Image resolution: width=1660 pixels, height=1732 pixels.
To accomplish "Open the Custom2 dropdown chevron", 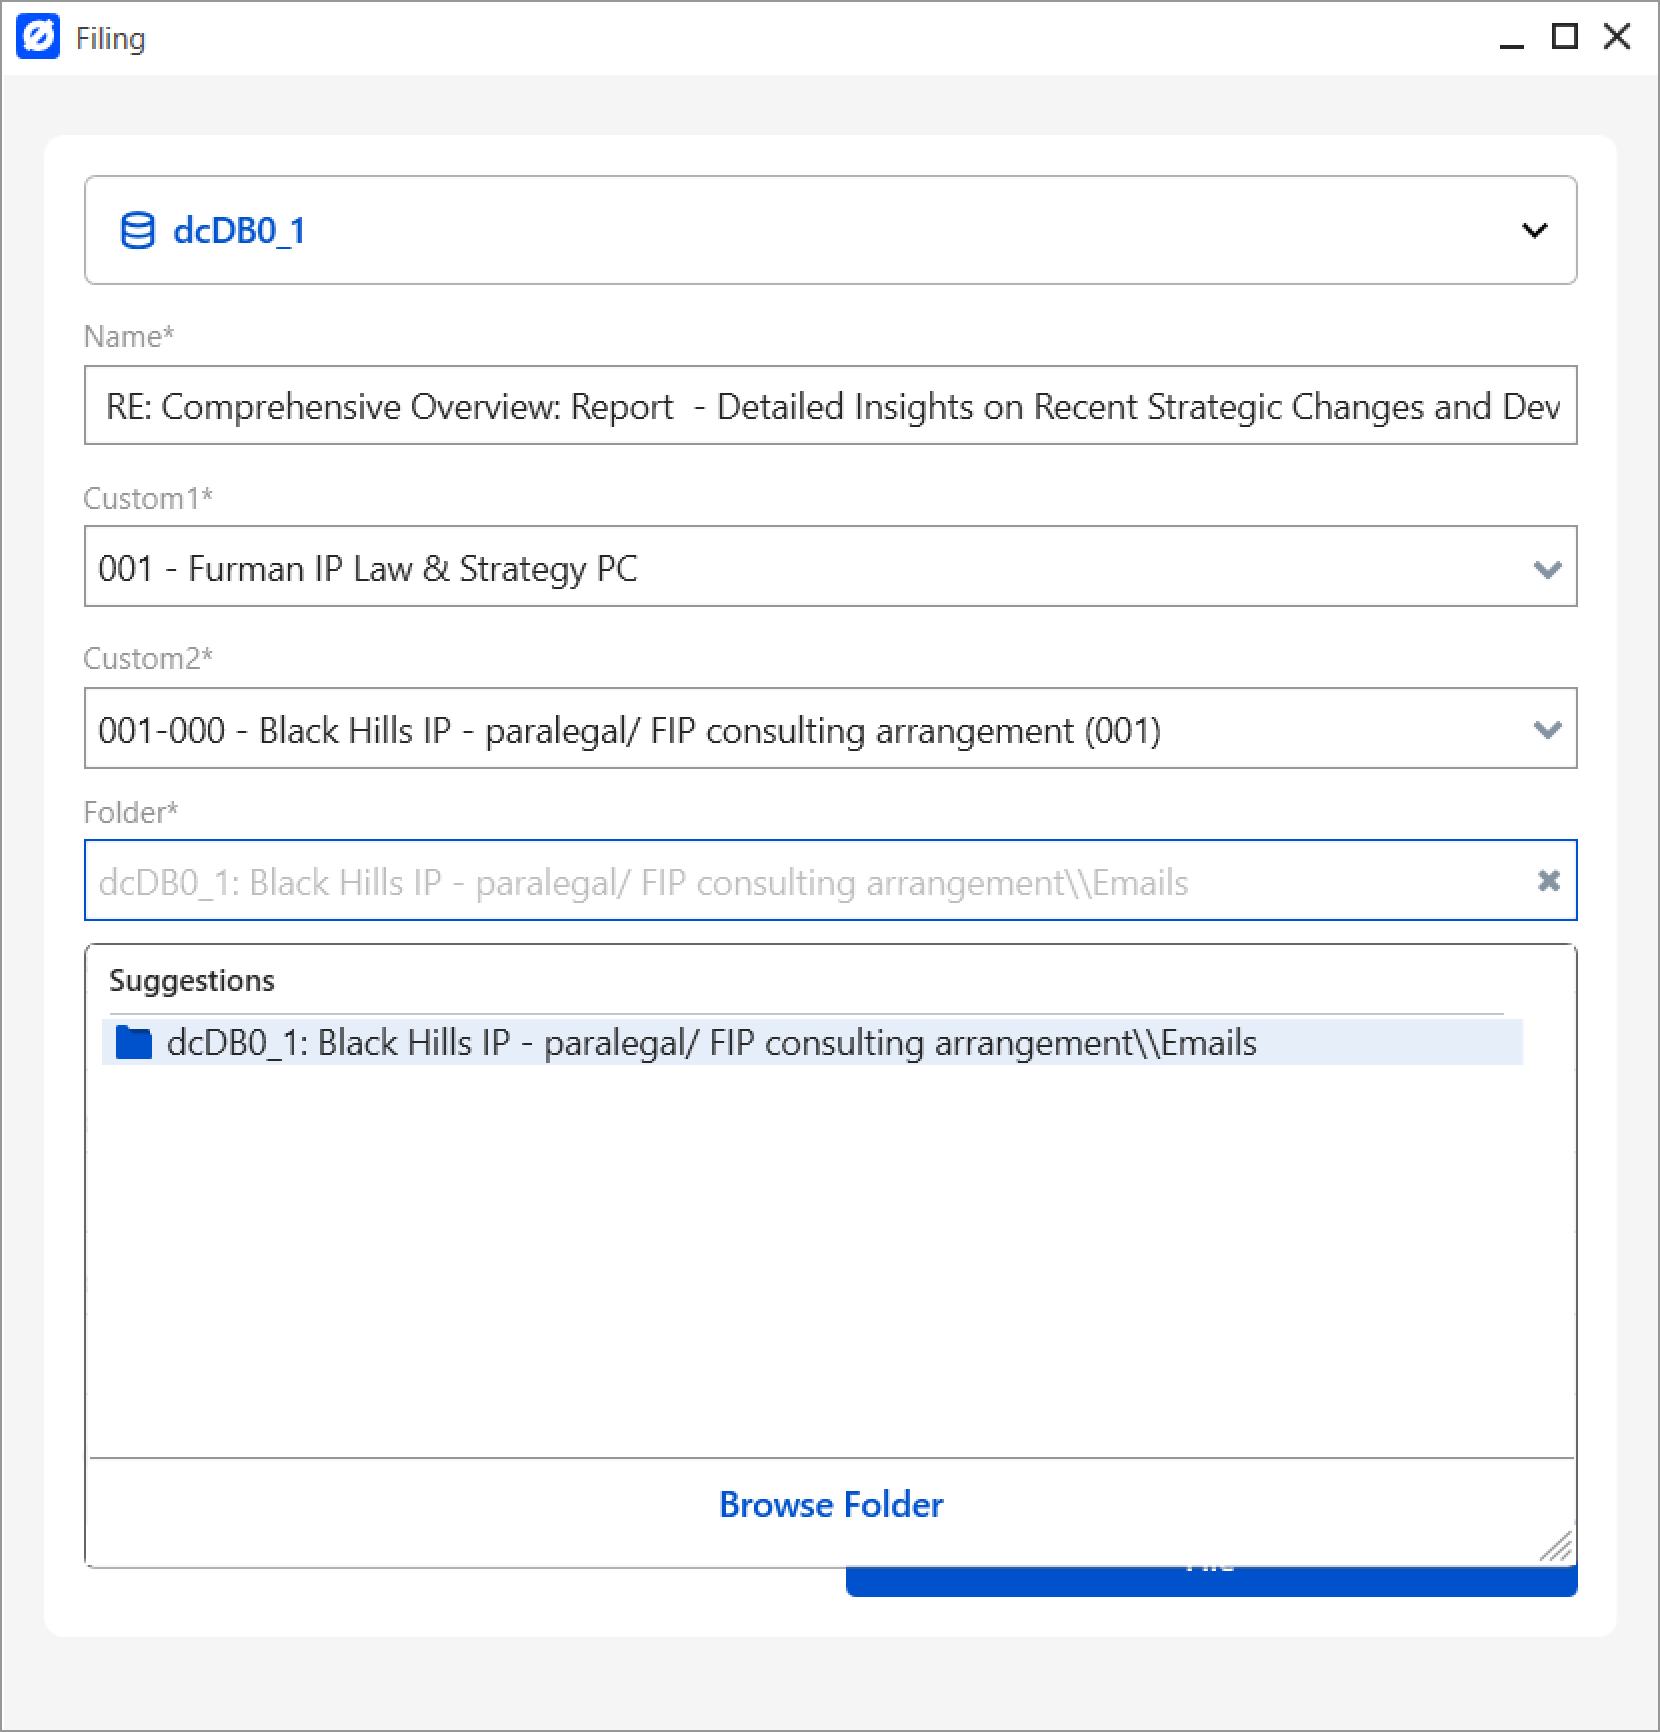I will tap(1548, 730).
